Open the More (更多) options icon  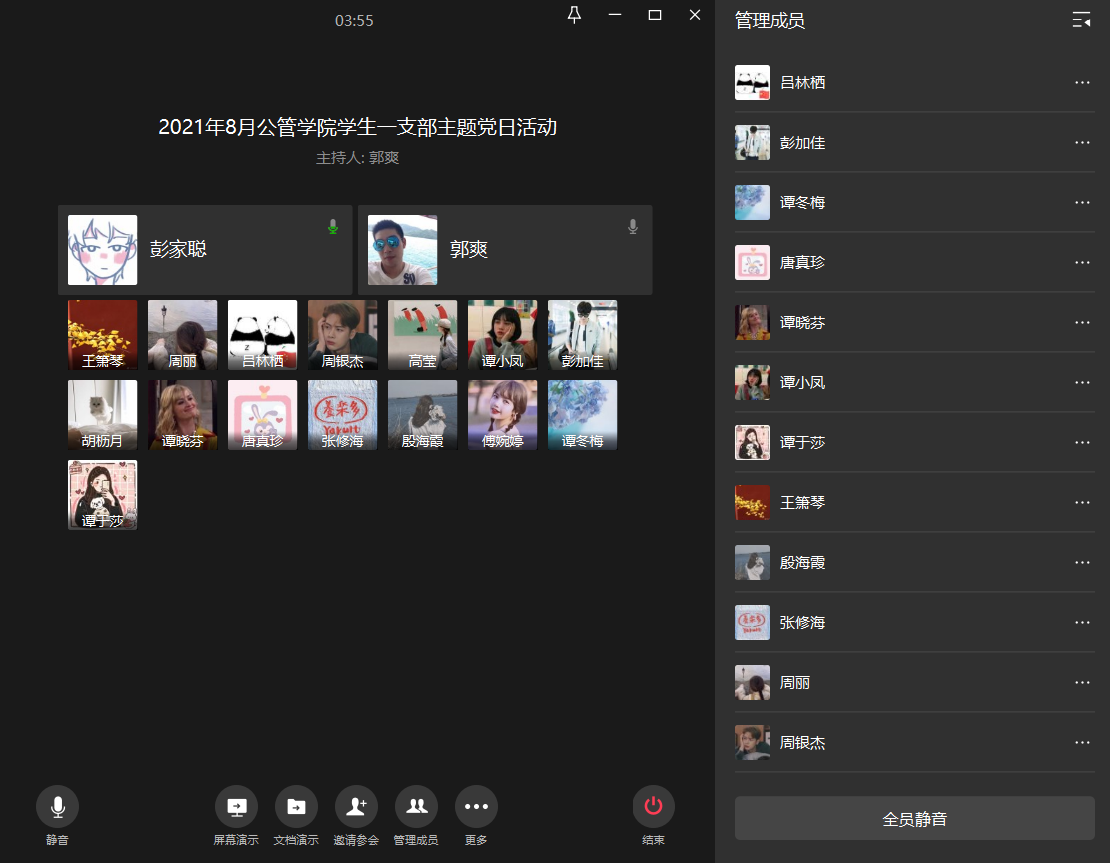(x=476, y=806)
